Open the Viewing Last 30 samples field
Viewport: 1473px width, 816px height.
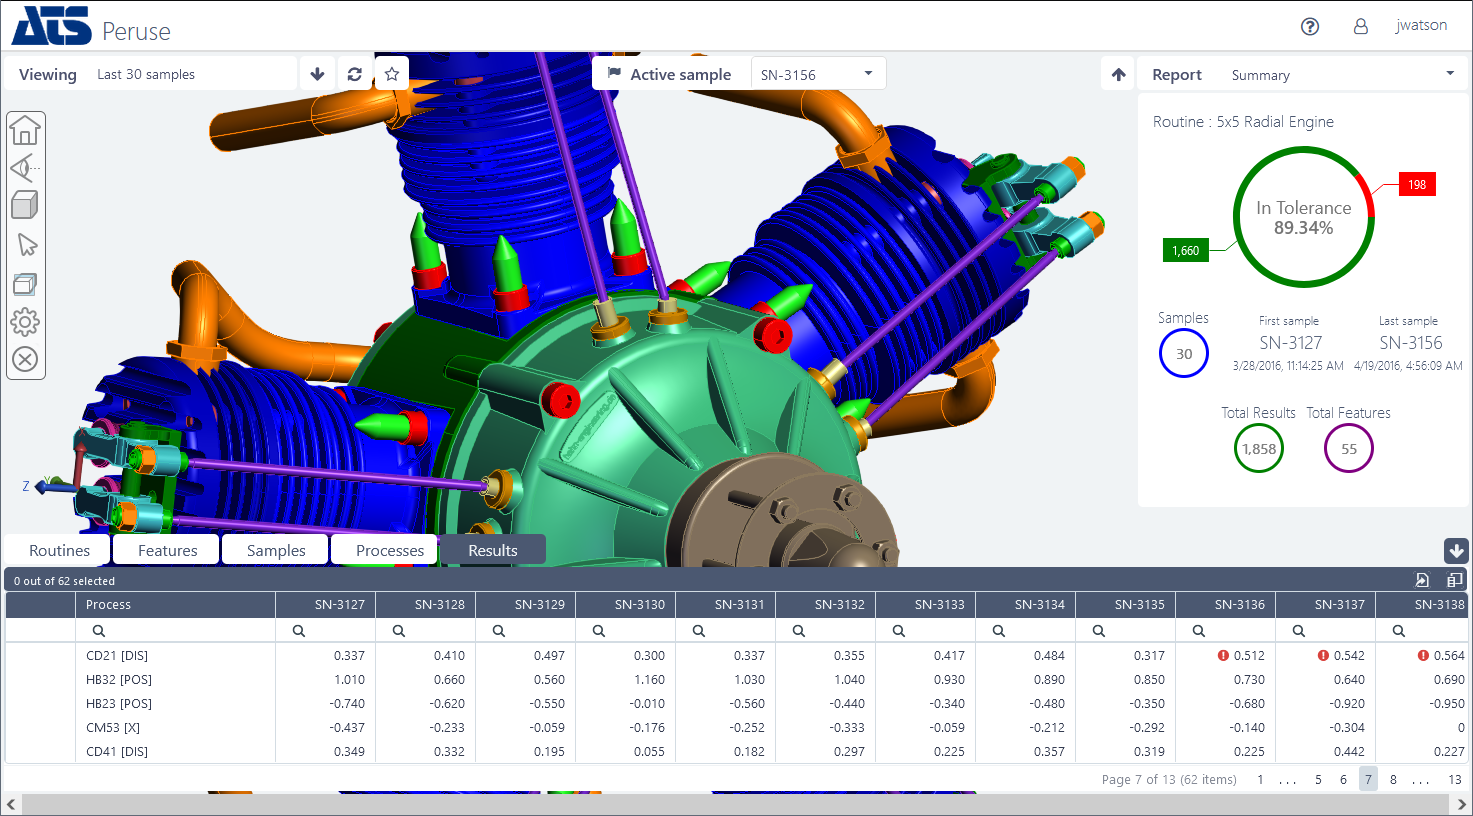pyautogui.click(x=193, y=74)
